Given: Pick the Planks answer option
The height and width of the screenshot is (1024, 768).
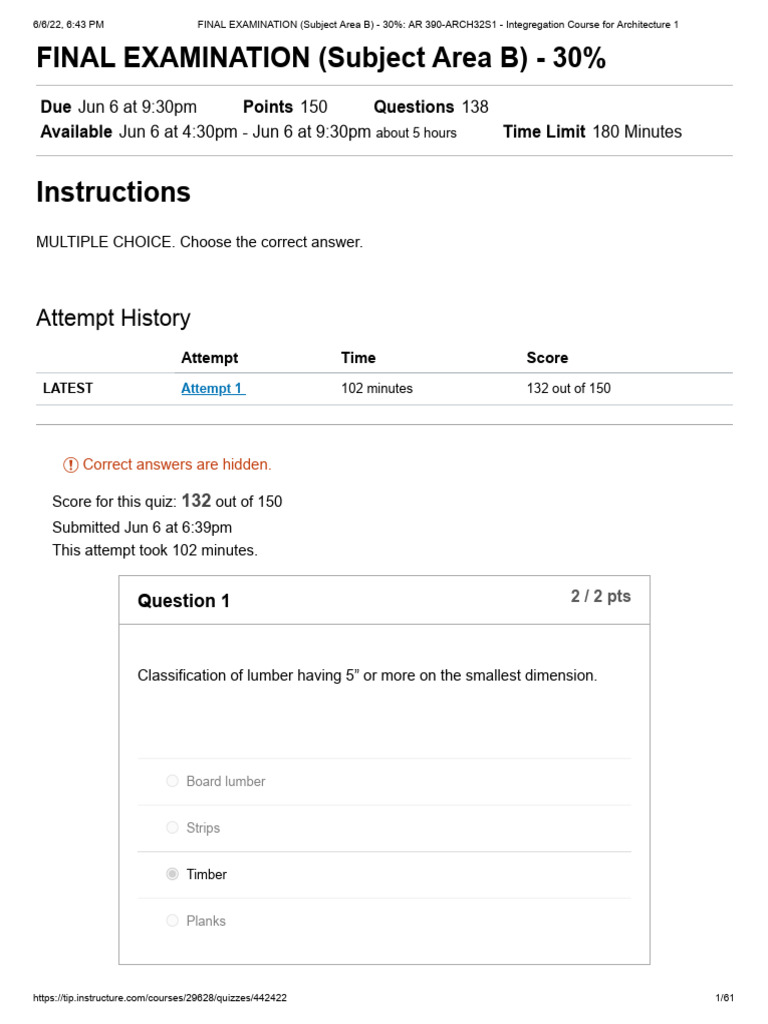Looking at the screenshot, I should tap(173, 921).
